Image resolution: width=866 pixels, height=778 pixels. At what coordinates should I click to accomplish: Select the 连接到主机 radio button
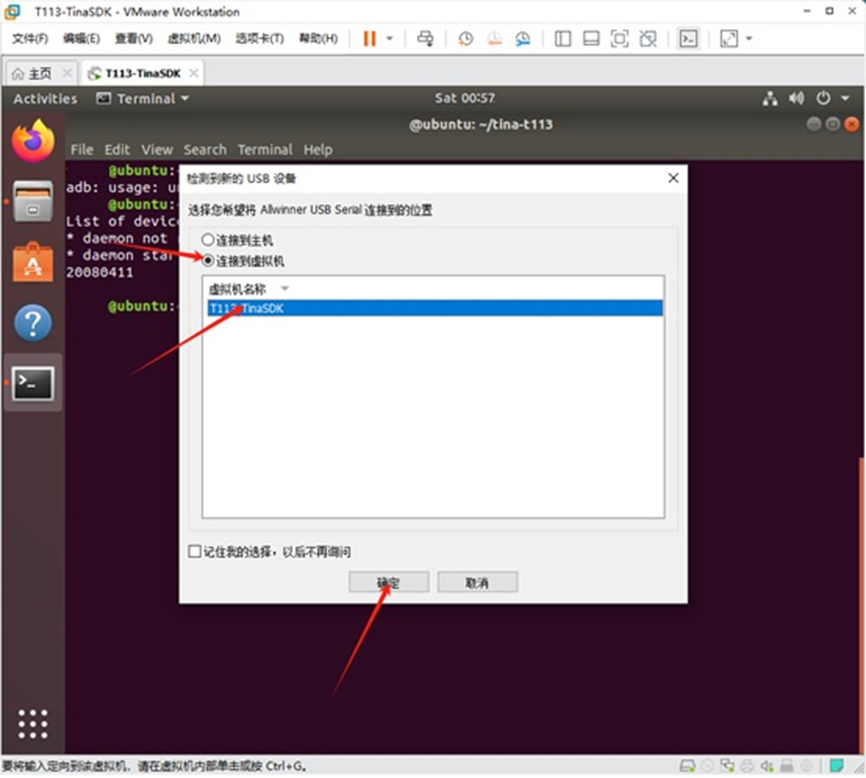tap(208, 240)
